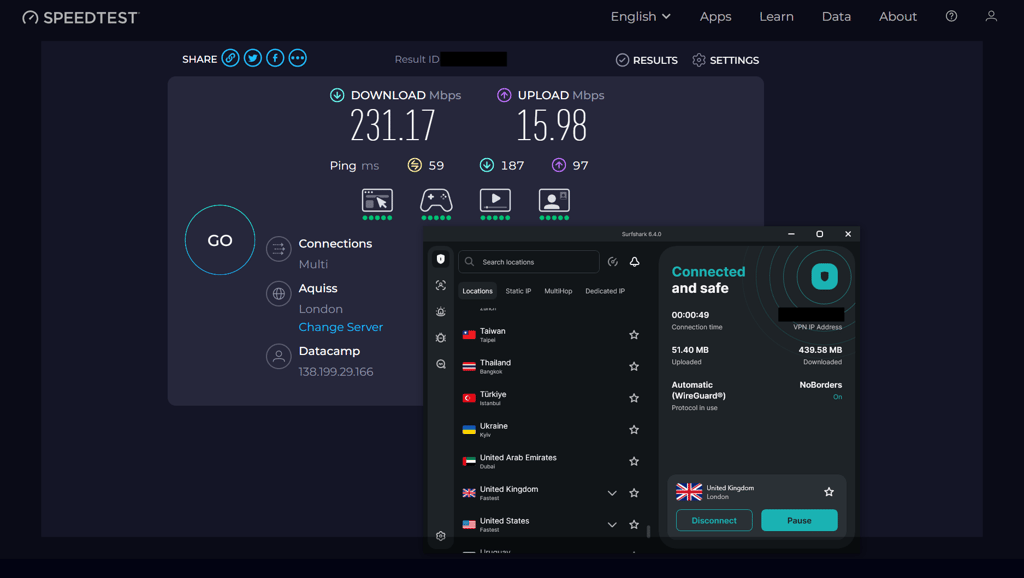Open the Surfshark Alternative ID sidebar icon
The image size is (1024, 578).
click(441, 285)
